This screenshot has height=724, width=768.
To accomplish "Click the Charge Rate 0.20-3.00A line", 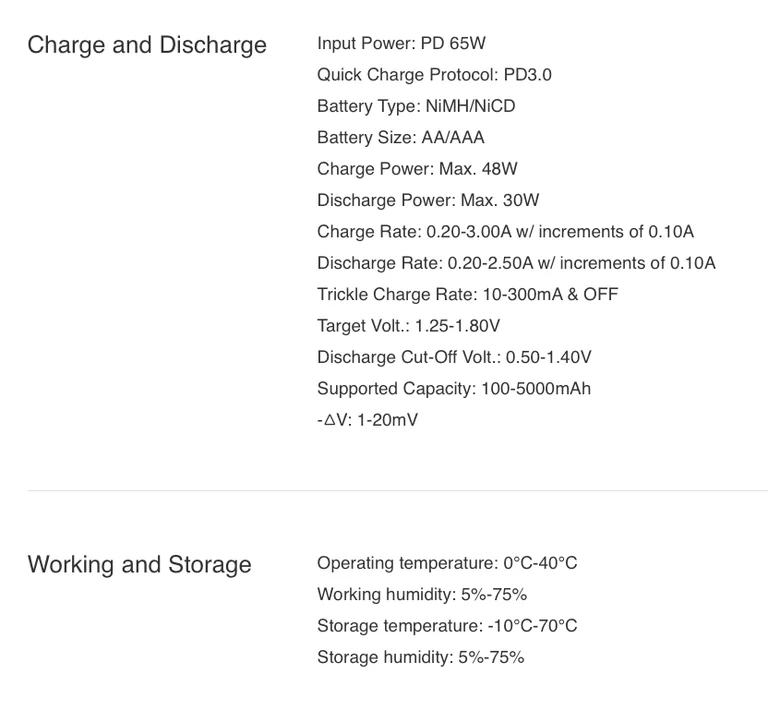I will tap(505, 231).
